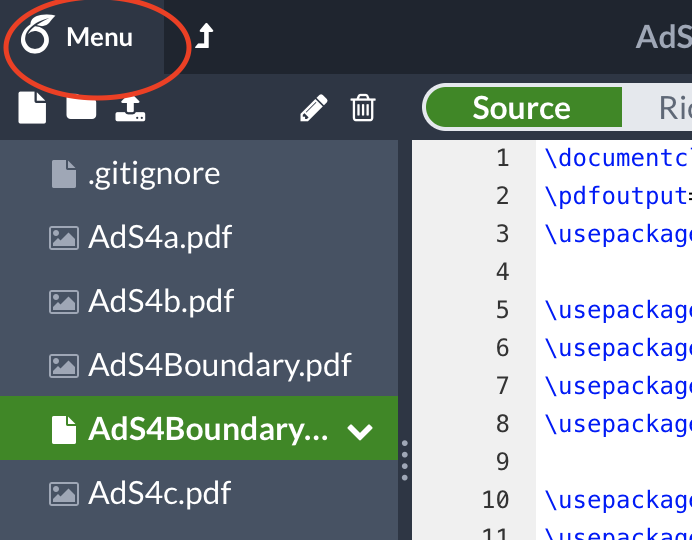
Task: Create a new file with the file icon
Action: click(32, 107)
